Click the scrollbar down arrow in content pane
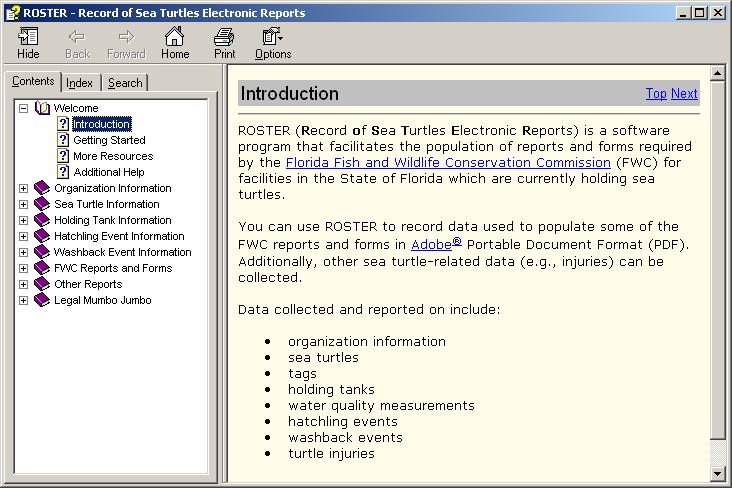Viewport: 732px width, 488px height. [x=717, y=473]
